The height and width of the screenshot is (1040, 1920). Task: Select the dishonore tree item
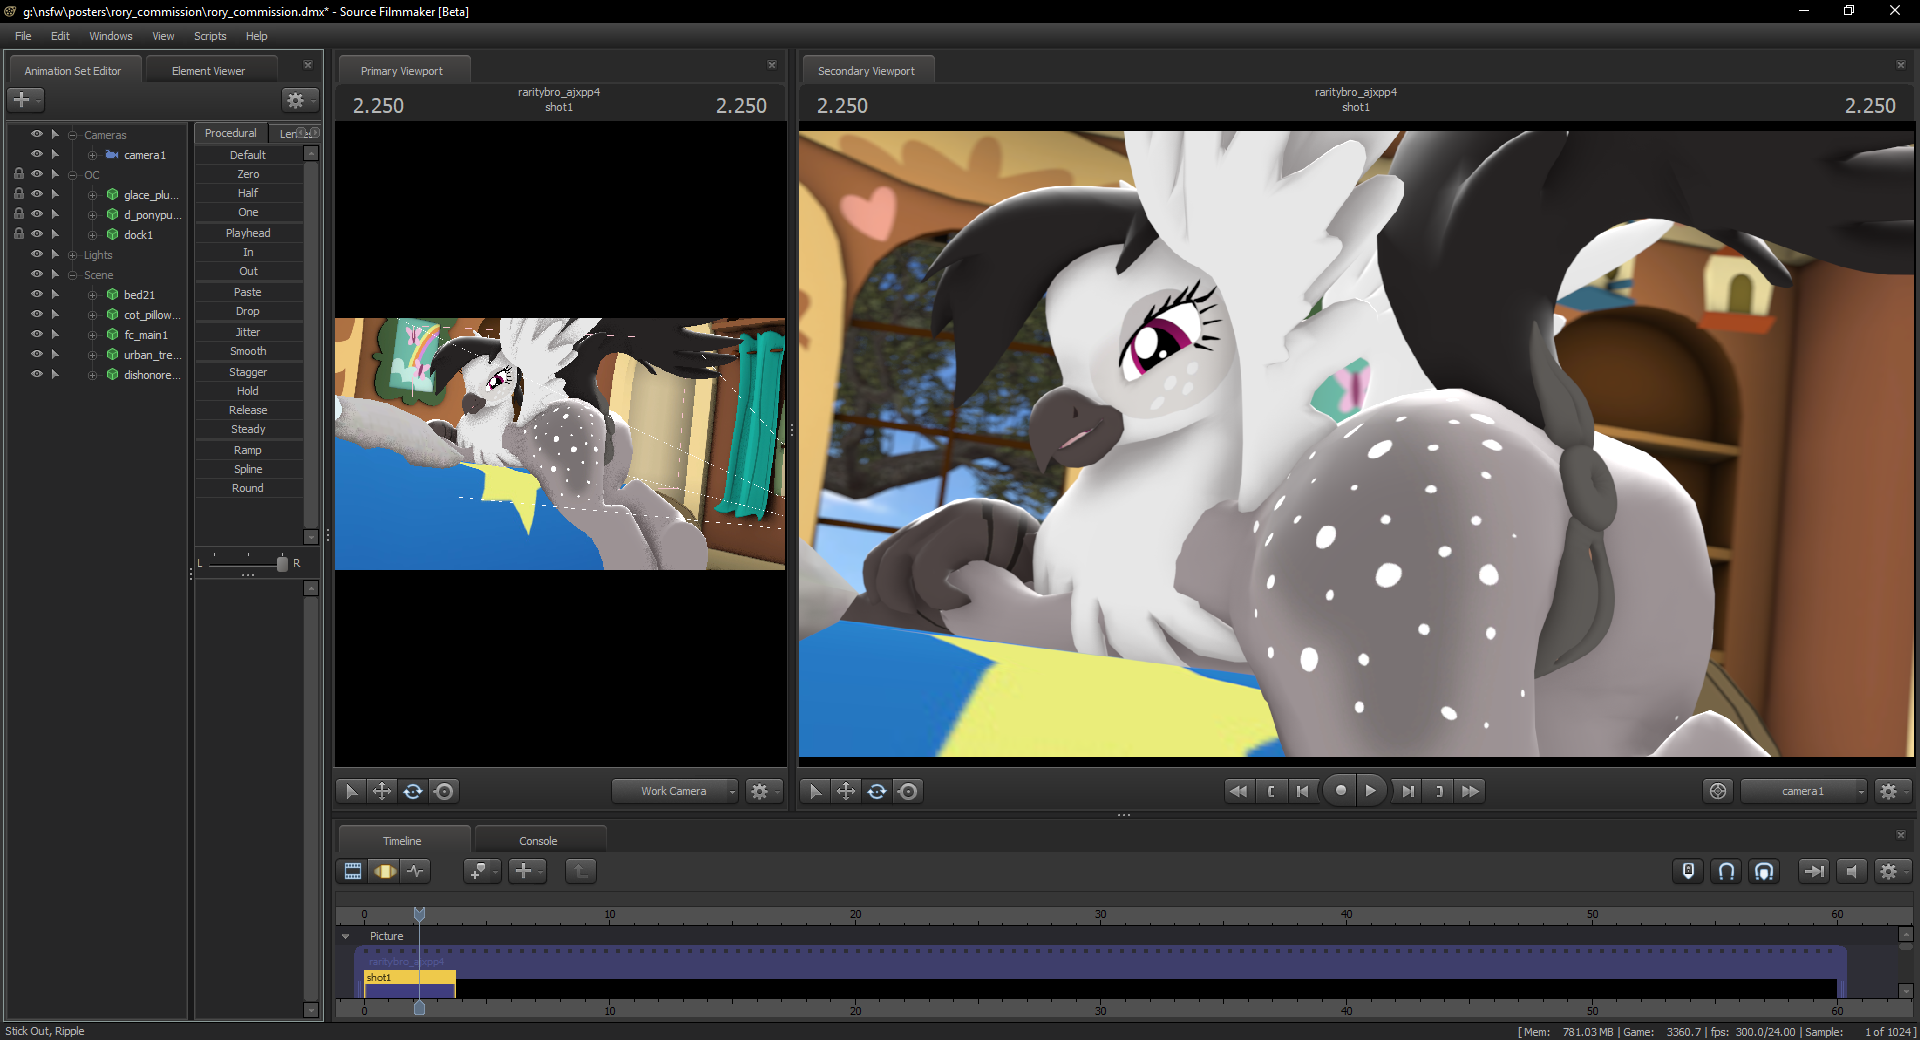151,375
